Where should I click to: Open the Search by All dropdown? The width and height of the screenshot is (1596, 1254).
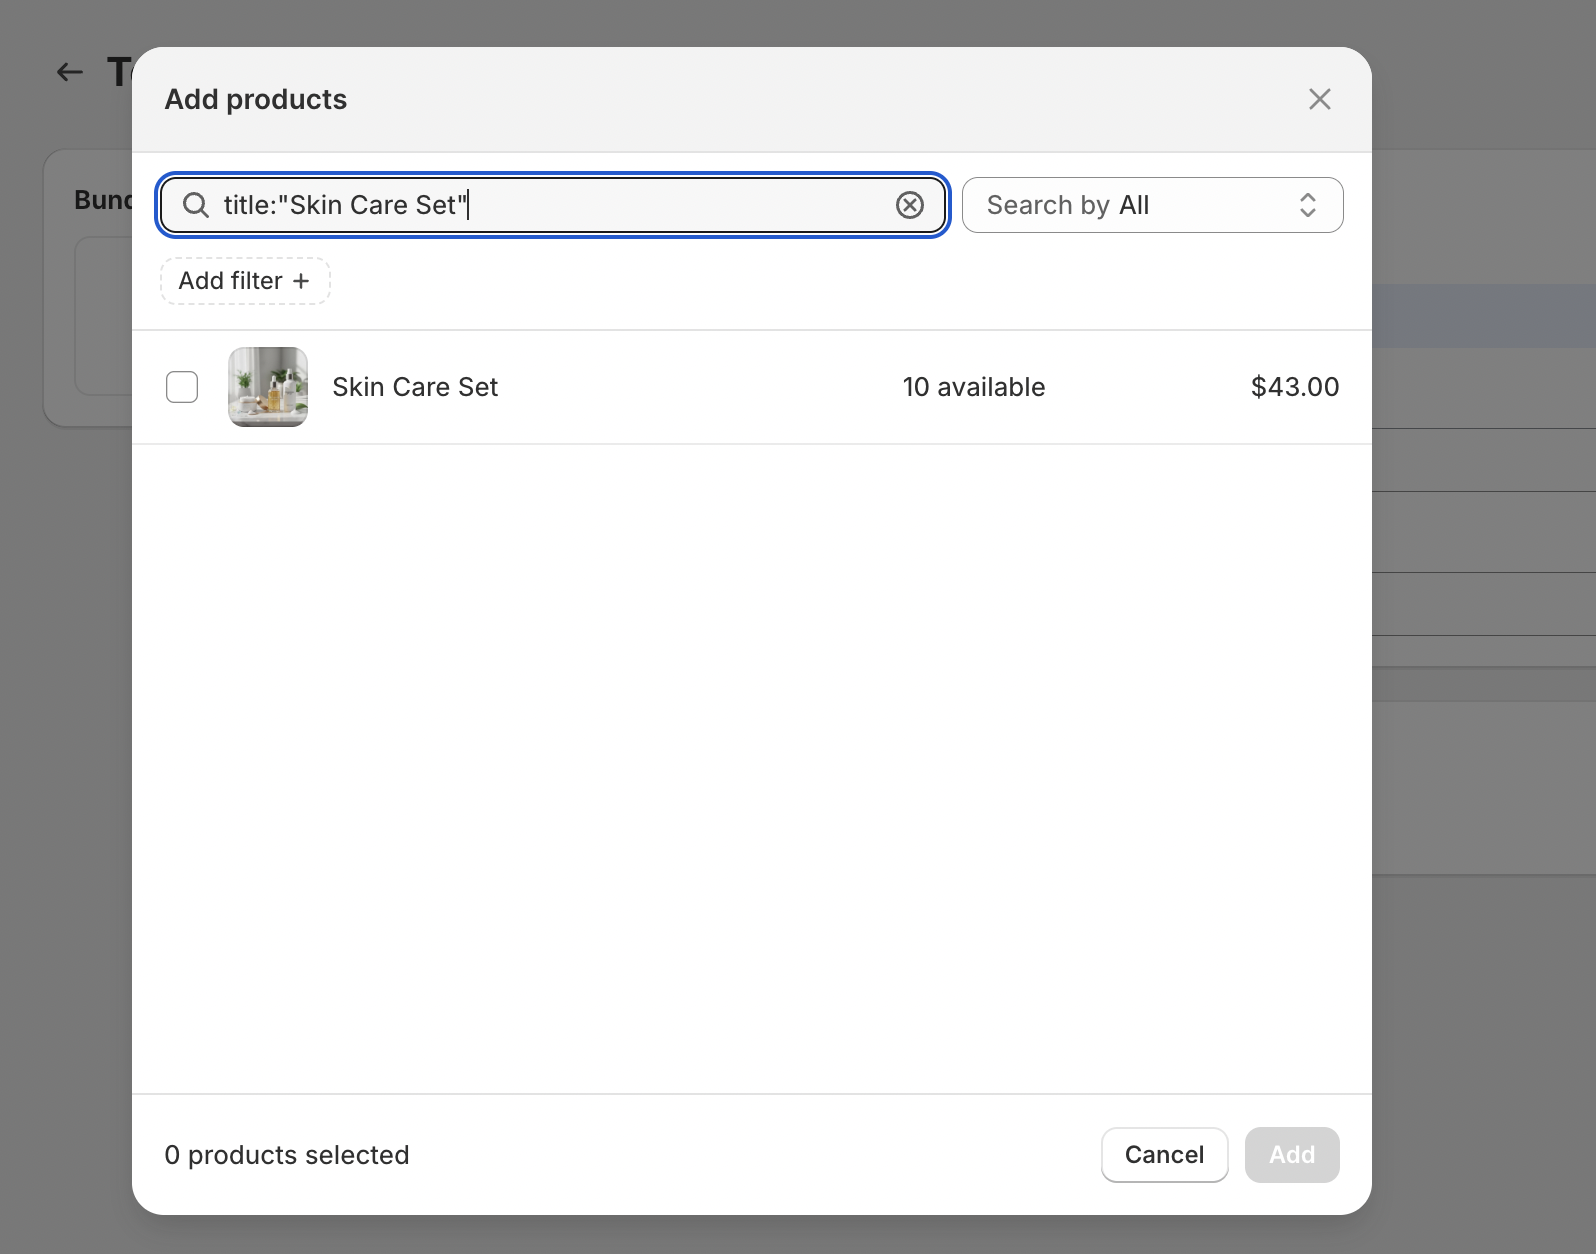tap(1151, 205)
